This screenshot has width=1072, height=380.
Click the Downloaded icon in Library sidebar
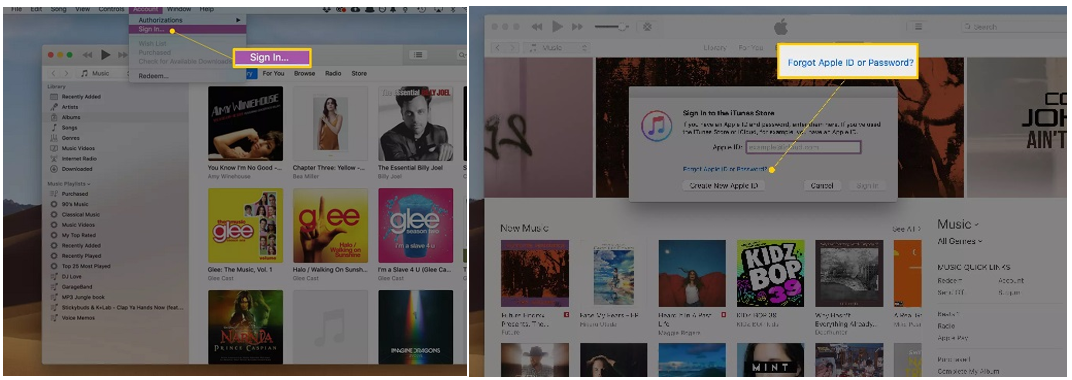coord(54,168)
